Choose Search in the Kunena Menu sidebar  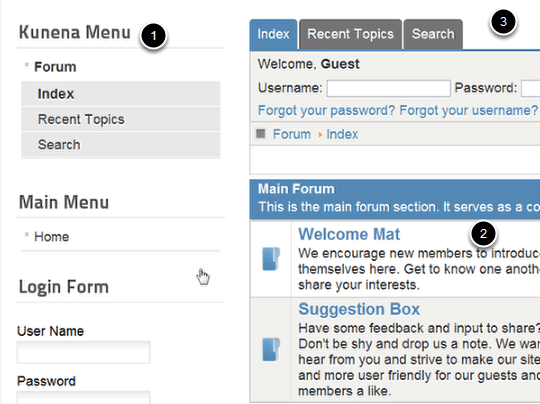[x=121, y=145]
